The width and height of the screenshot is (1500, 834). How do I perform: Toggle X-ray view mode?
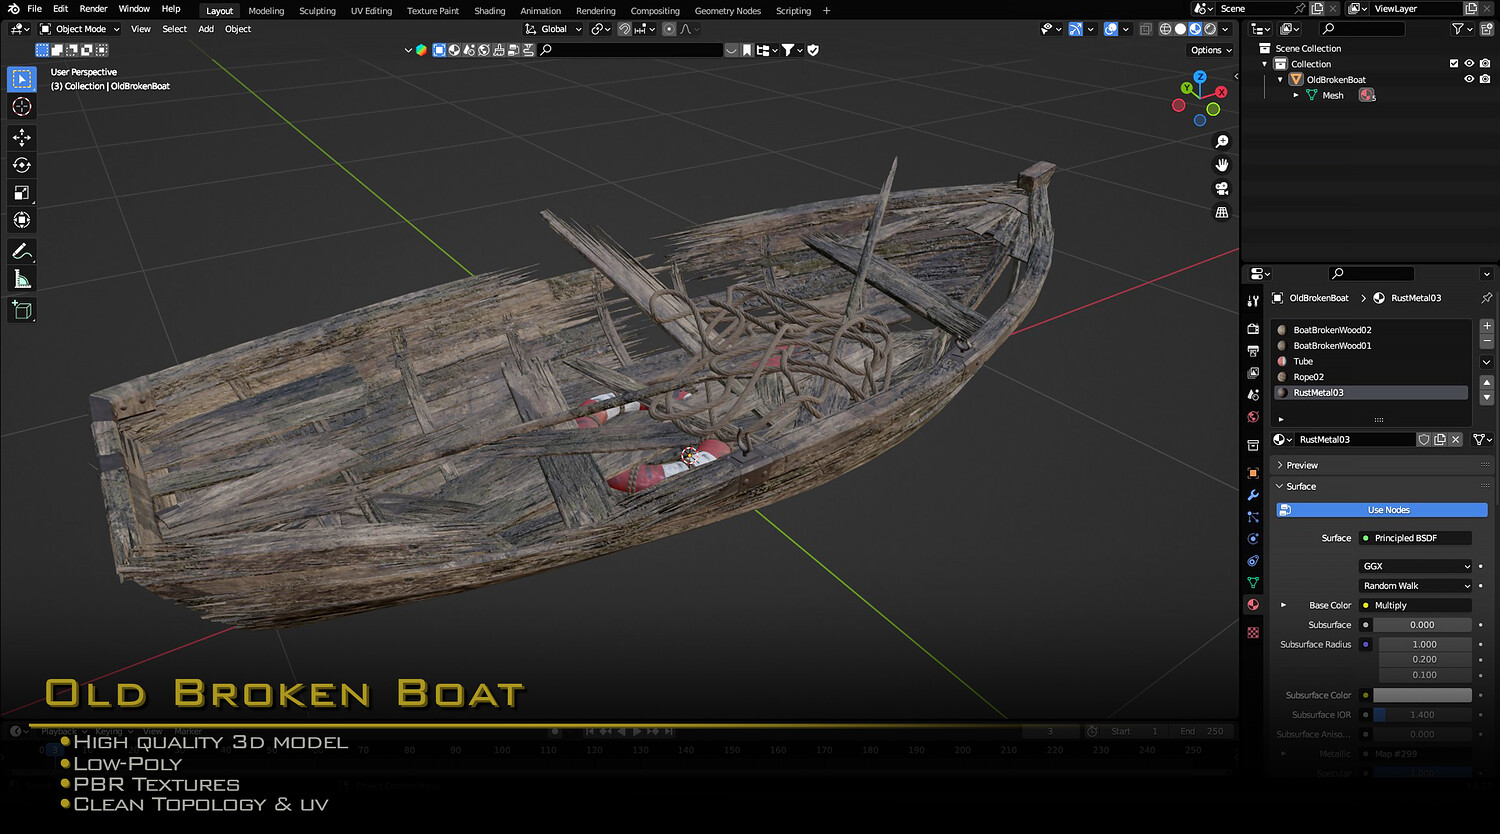click(x=1146, y=29)
